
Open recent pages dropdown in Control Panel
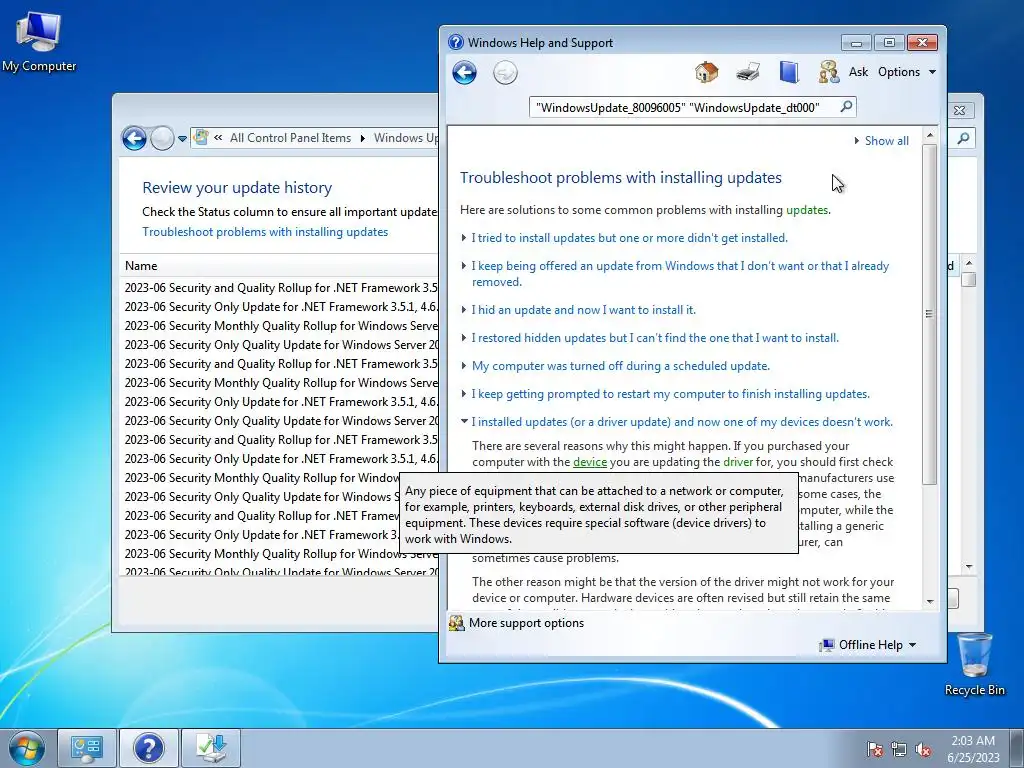[x=182, y=138]
